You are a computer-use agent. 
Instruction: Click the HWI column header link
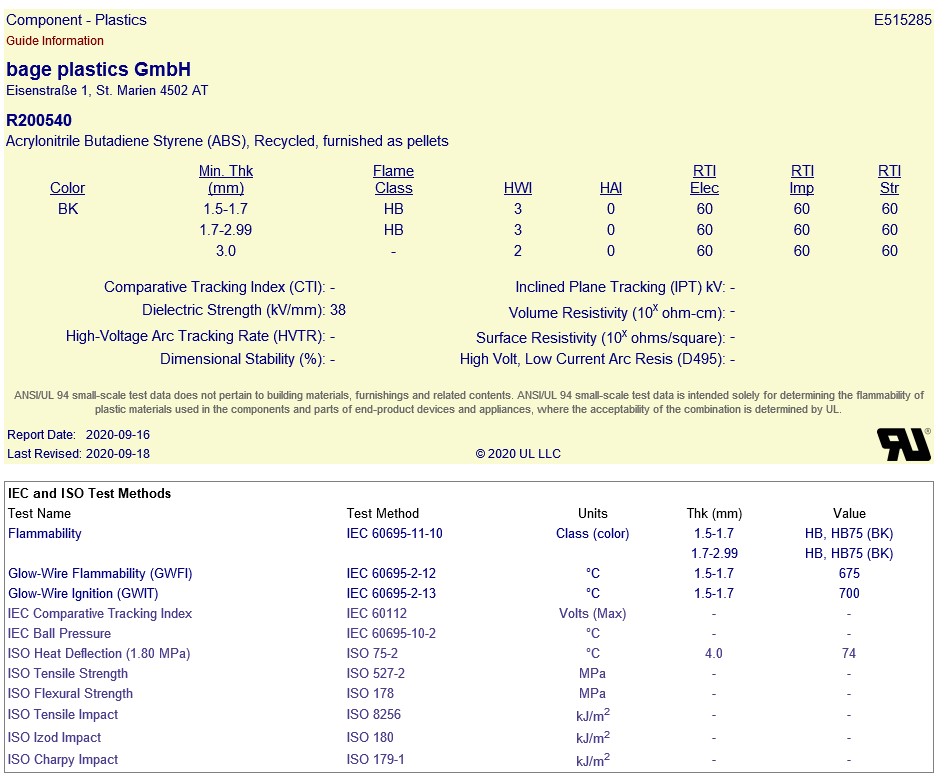click(518, 188)
